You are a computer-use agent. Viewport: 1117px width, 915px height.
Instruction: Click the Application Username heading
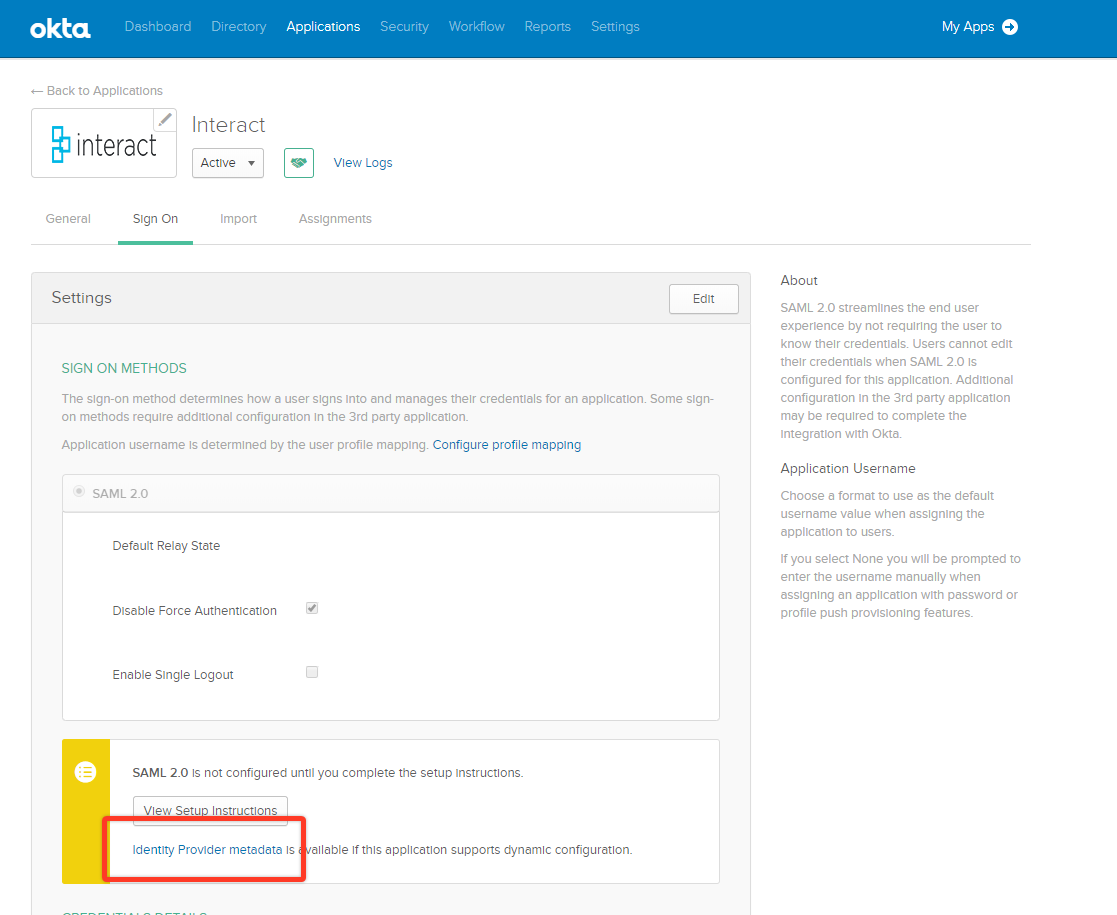click(848, 468)
